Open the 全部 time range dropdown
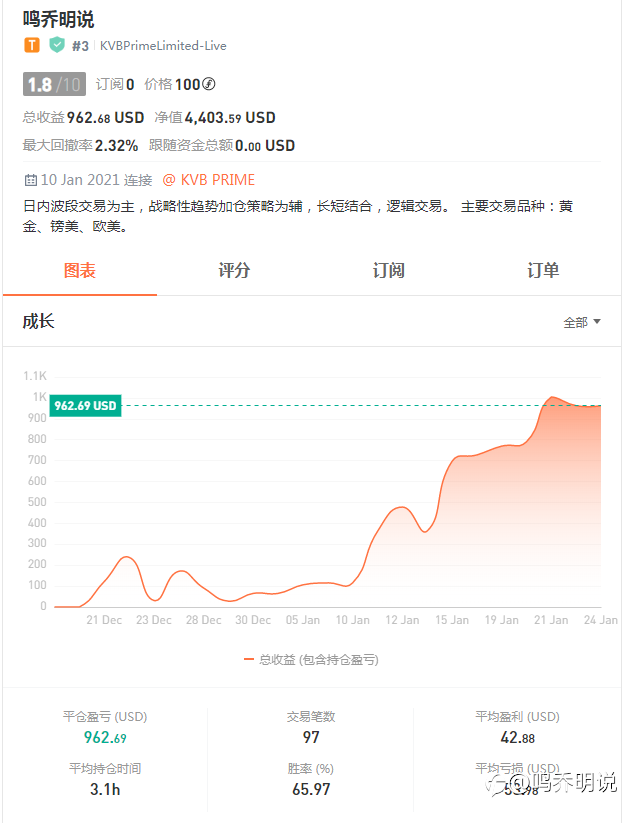Screen dimensions: 623x823 [x=582, y=322]
